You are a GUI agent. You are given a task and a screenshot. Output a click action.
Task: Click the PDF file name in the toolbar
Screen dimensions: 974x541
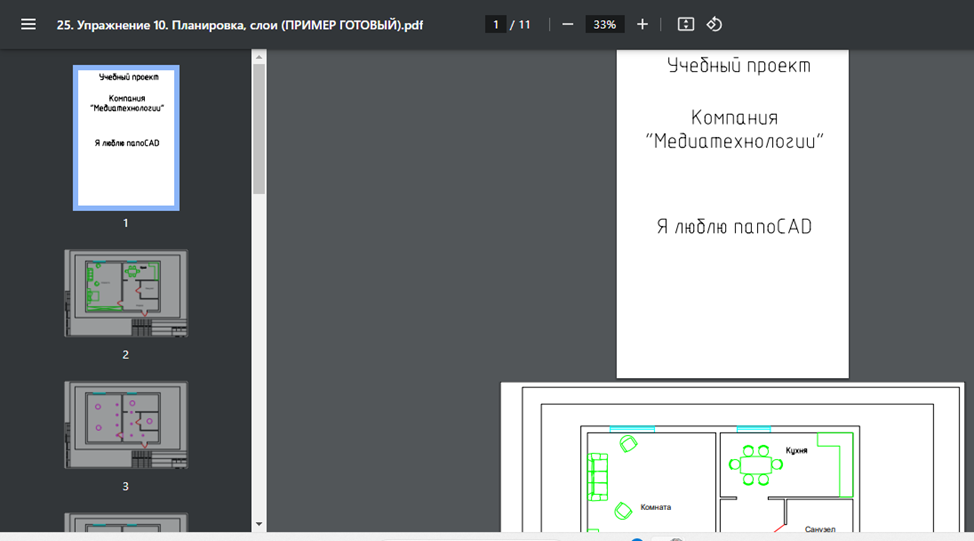tap(240, 24)
